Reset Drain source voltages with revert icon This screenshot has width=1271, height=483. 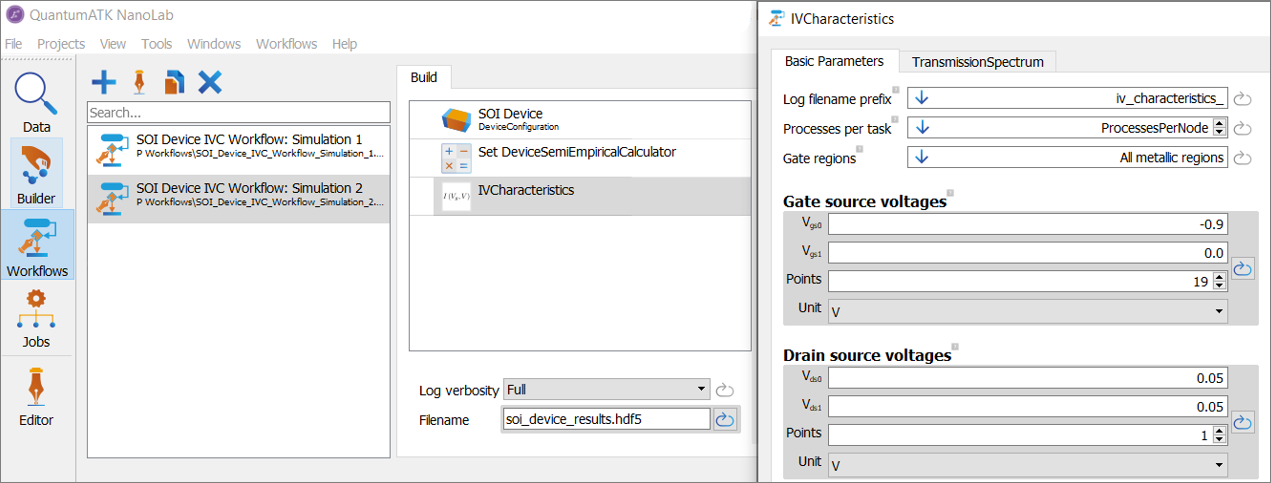(1243, 423)
